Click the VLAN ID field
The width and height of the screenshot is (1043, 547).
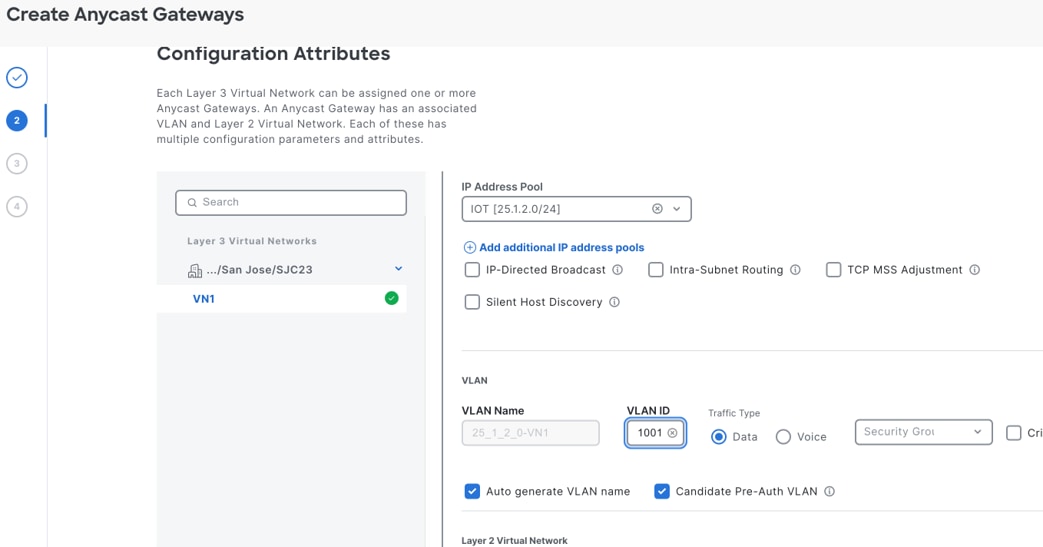pos(655,433)
